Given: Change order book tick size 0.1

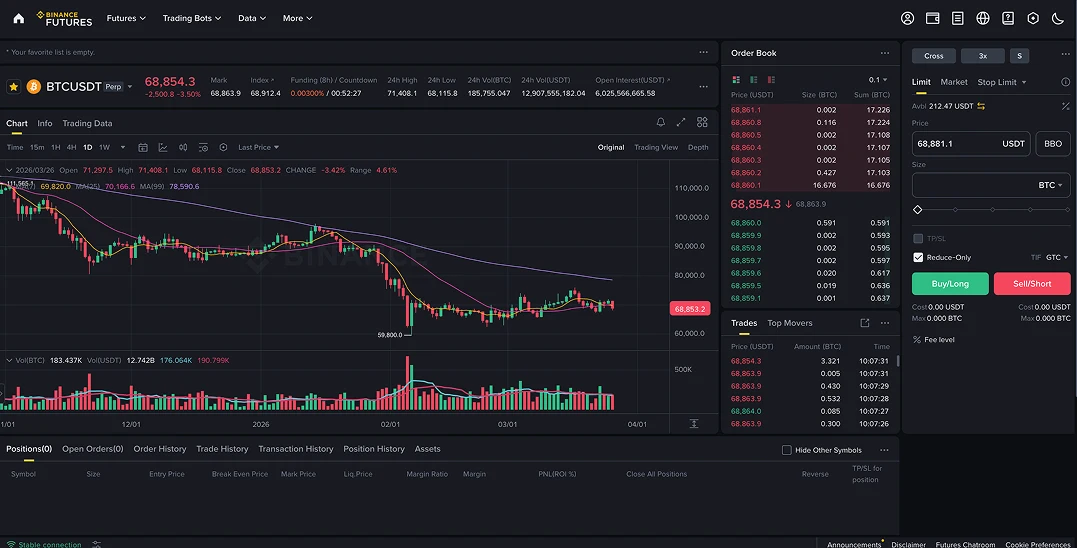Looking at the screenshot, I should point(878,80).
